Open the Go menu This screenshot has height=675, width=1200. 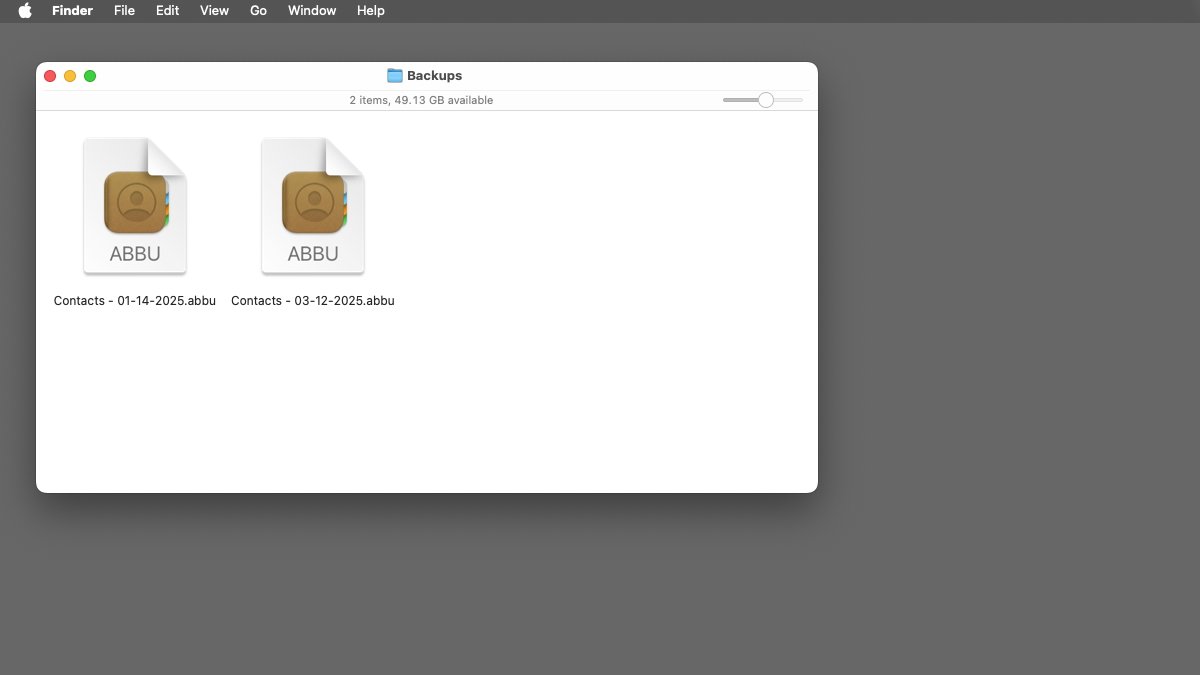[x=258, y=11]
